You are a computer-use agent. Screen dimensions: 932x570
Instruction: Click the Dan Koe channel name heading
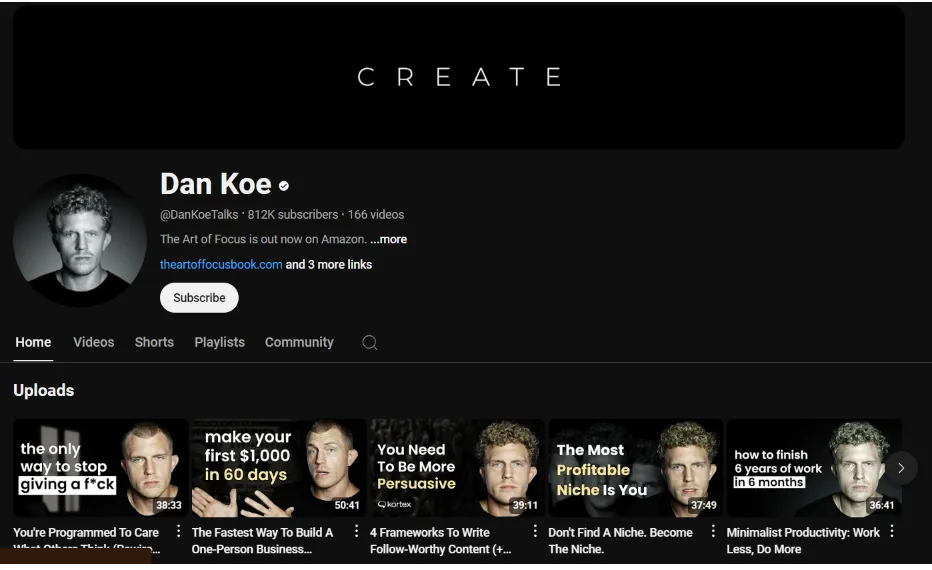216,184
